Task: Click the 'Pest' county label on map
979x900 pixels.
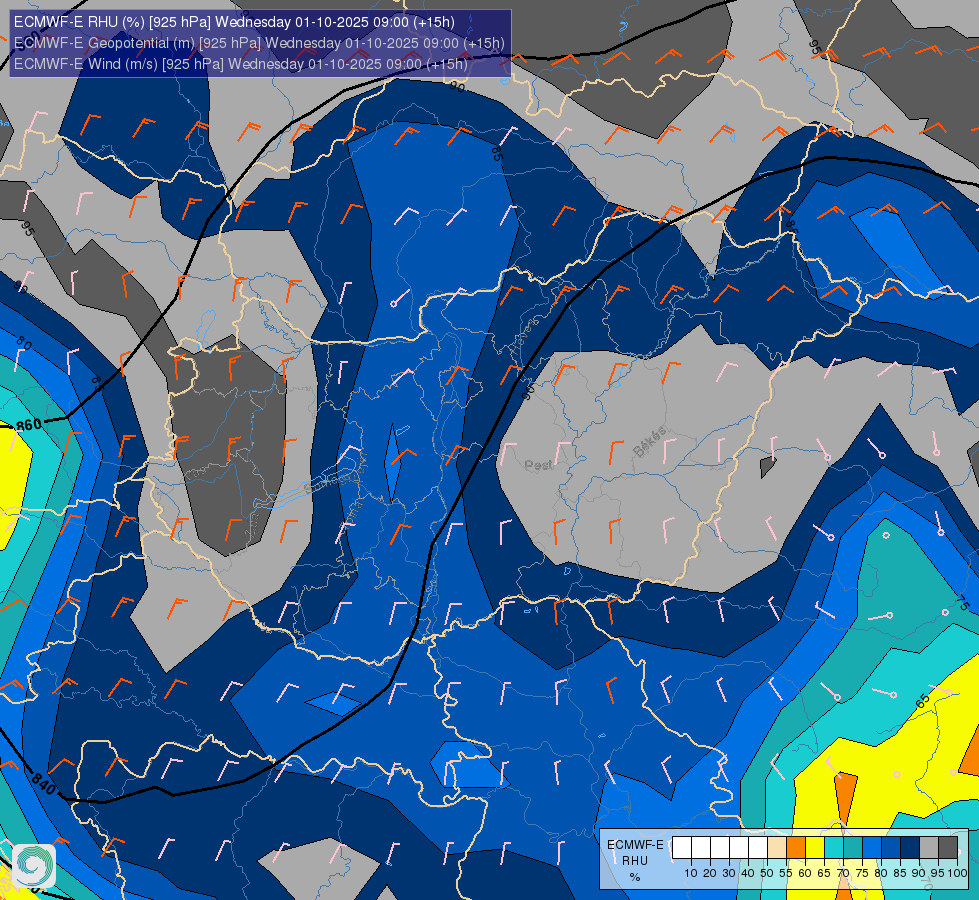Action: point(538,465)
